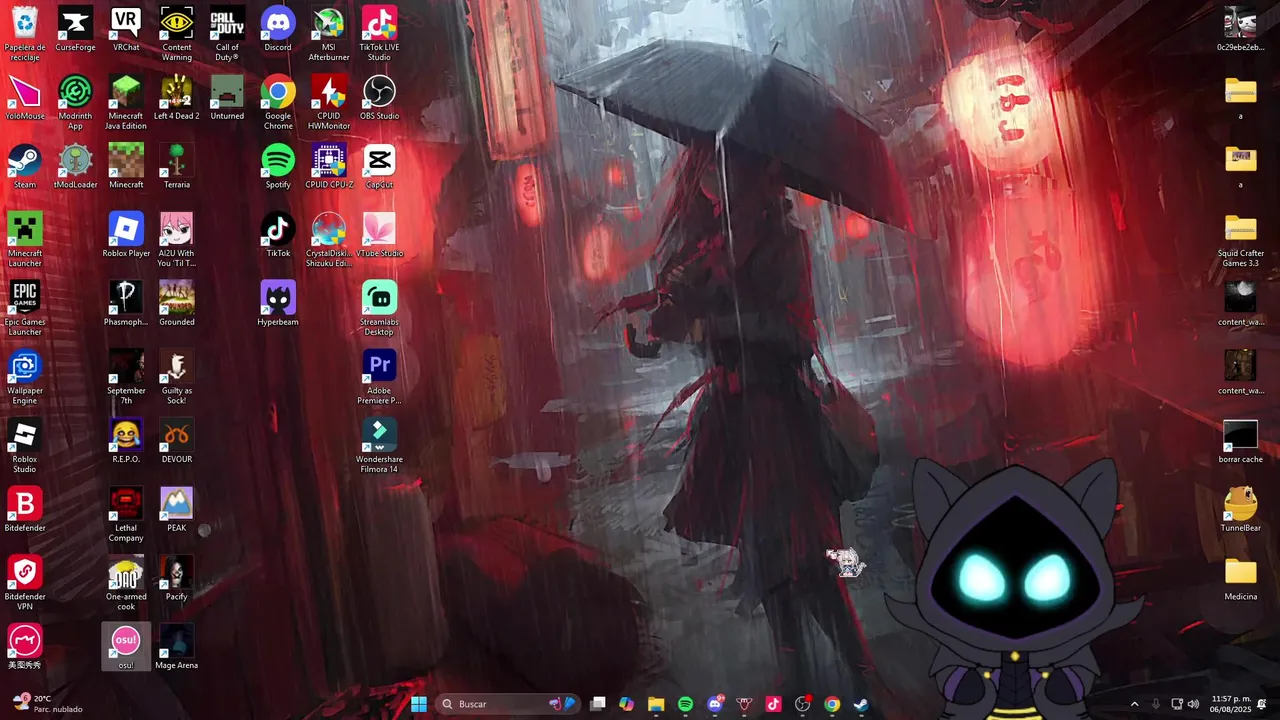Open Google Chrome desktop shortcut
The height and width of the screenshot is (720, 1280).
coord(278,102)
